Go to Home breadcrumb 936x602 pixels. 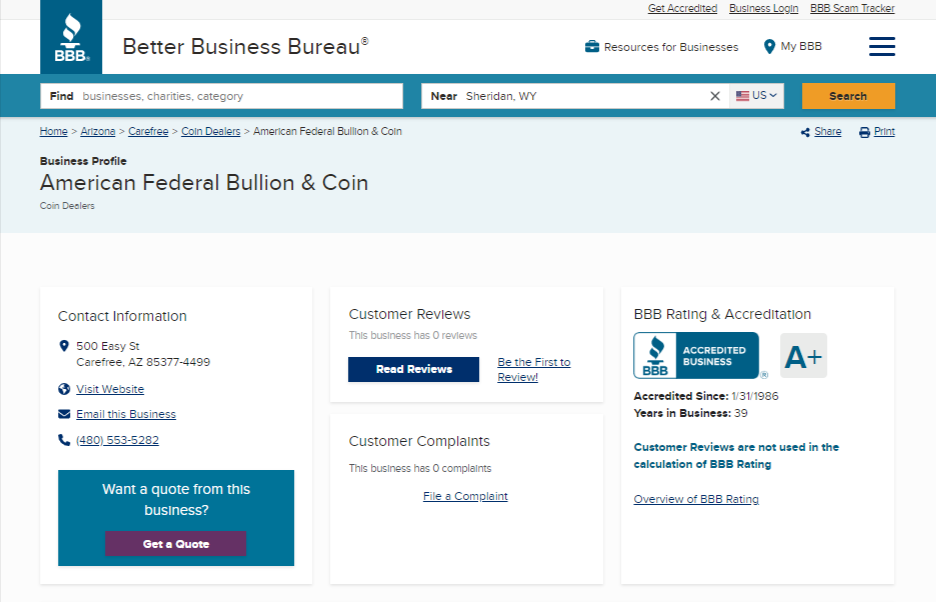54,131
